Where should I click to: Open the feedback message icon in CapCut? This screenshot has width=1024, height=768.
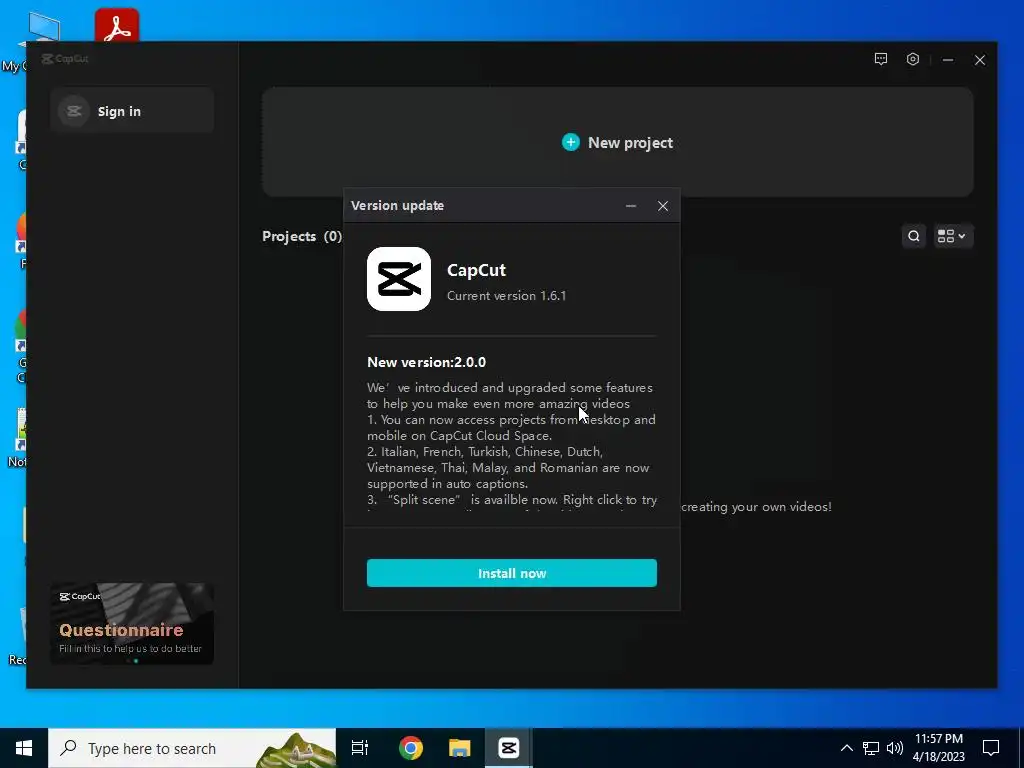[881, 59]
